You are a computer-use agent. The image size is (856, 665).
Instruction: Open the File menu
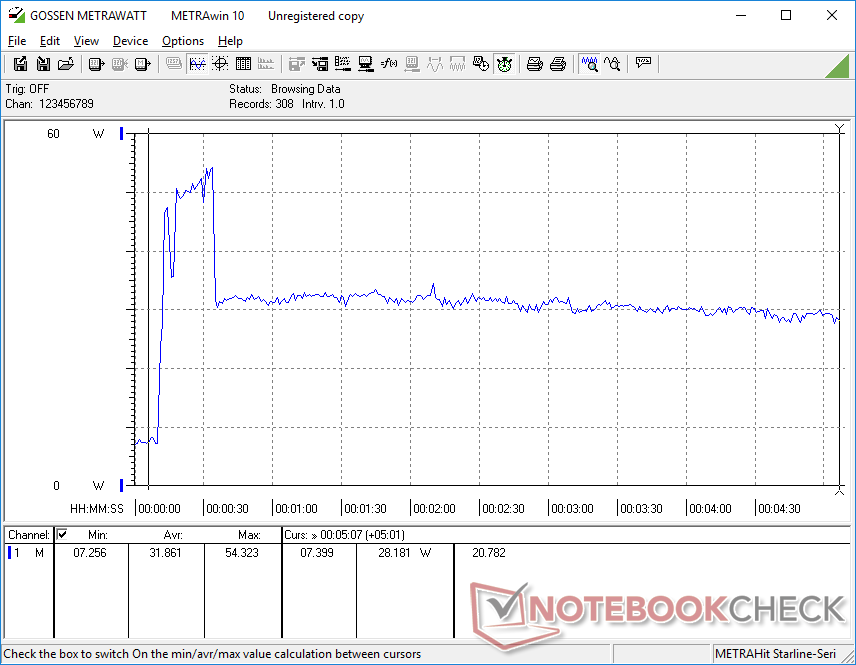[x=17, y=41]
